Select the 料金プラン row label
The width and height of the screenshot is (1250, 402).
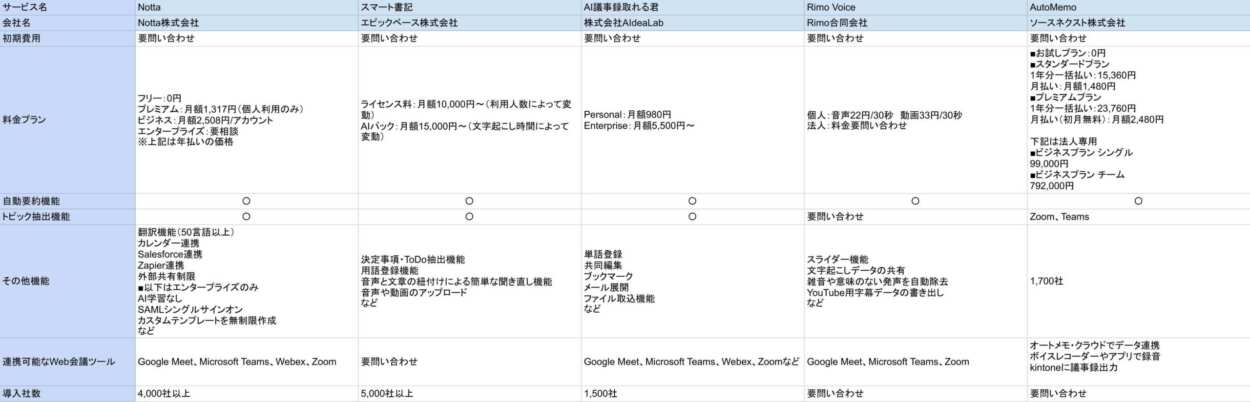(25, 119)
